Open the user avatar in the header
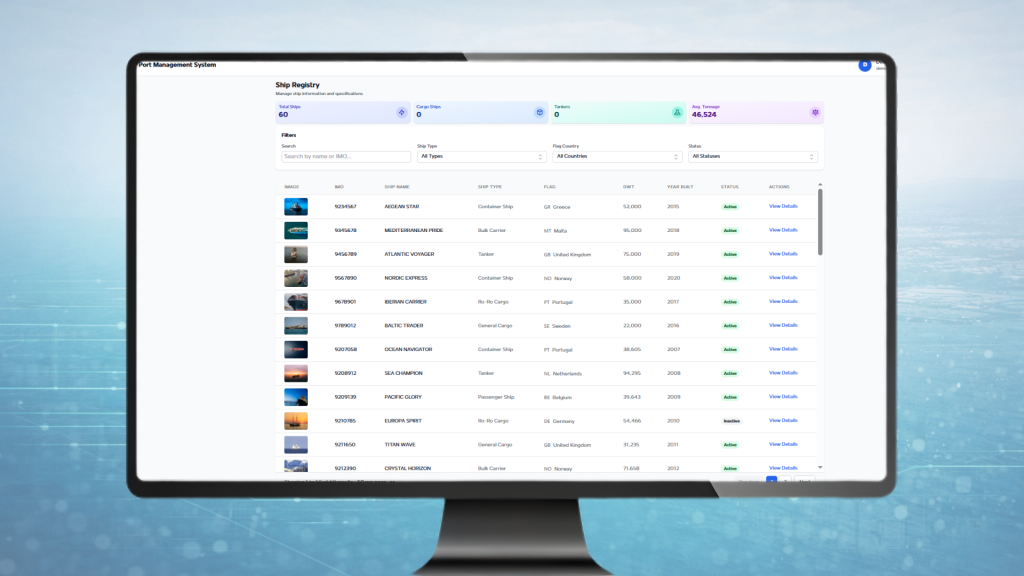Screen dimensions: 1024x576 pos(865,65)
